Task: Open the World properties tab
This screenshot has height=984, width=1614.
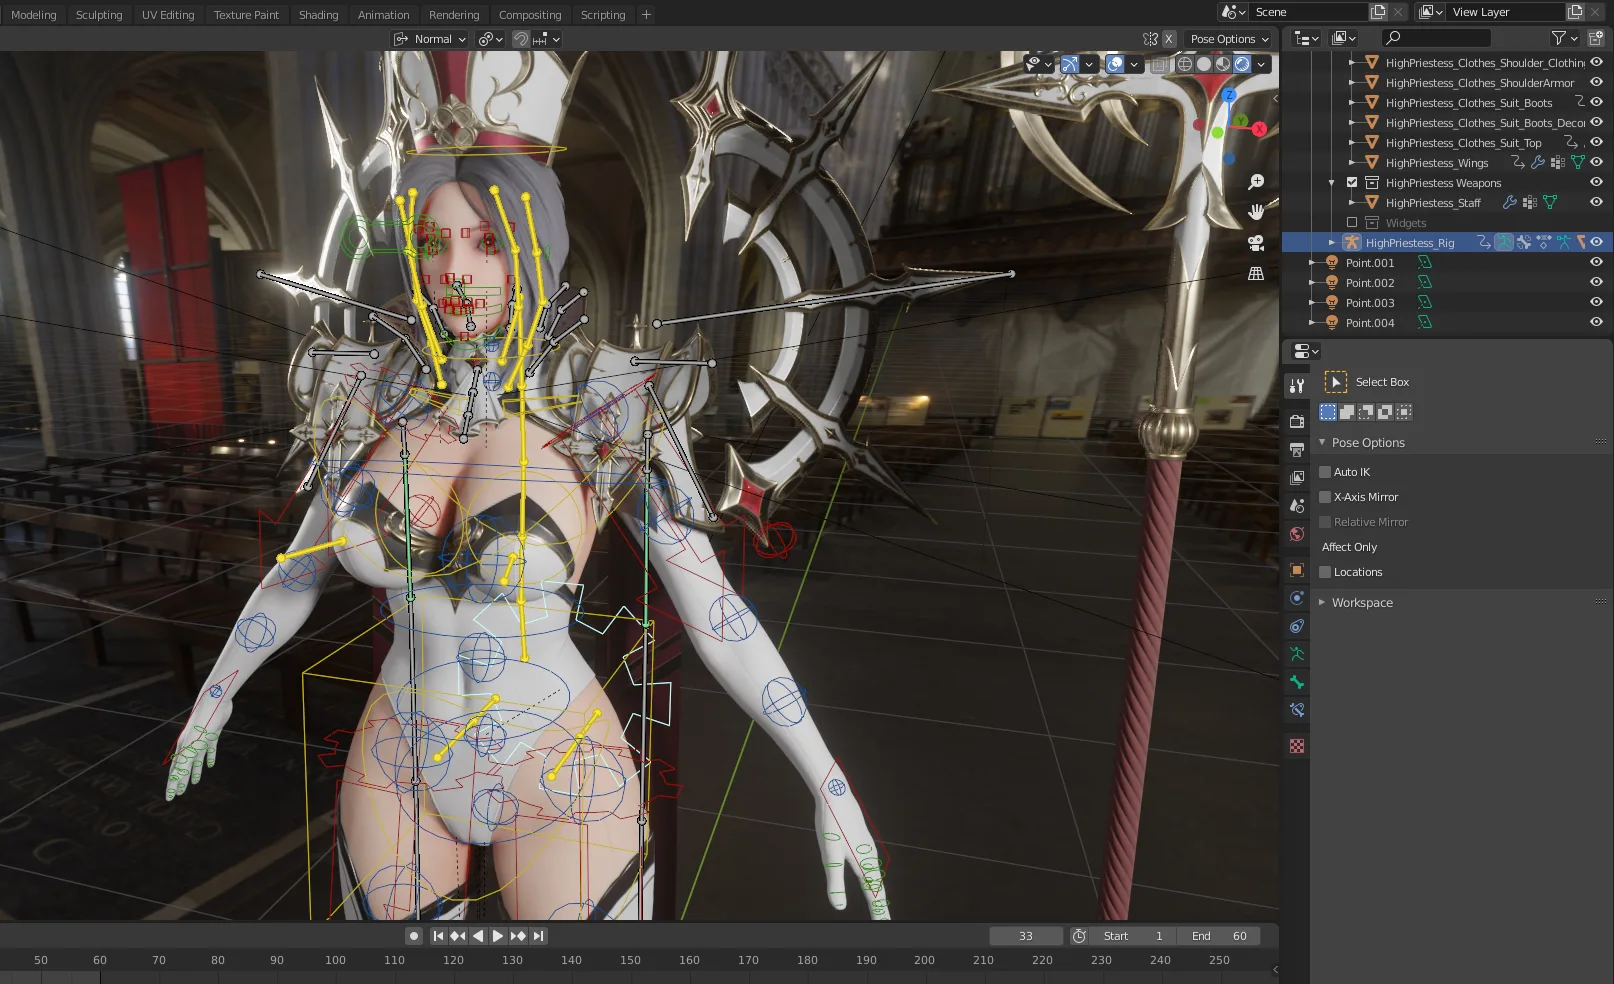Action: [x=1297, y=533]
